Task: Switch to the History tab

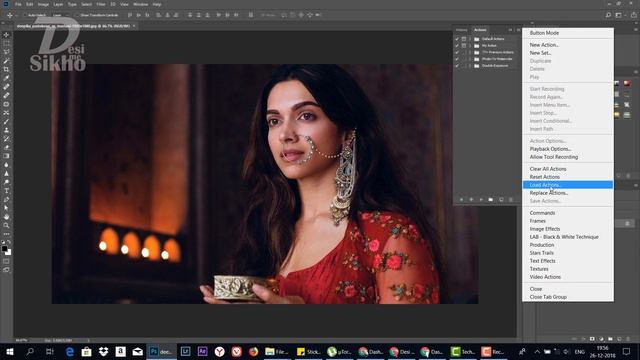Action: (x=462, y=30)
